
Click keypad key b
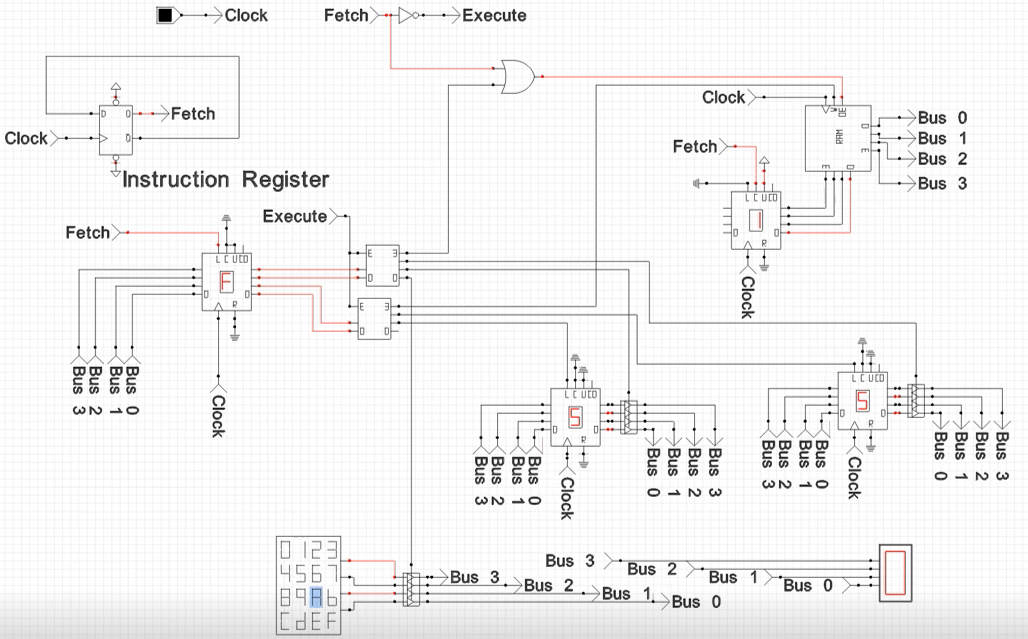(332, 597)
